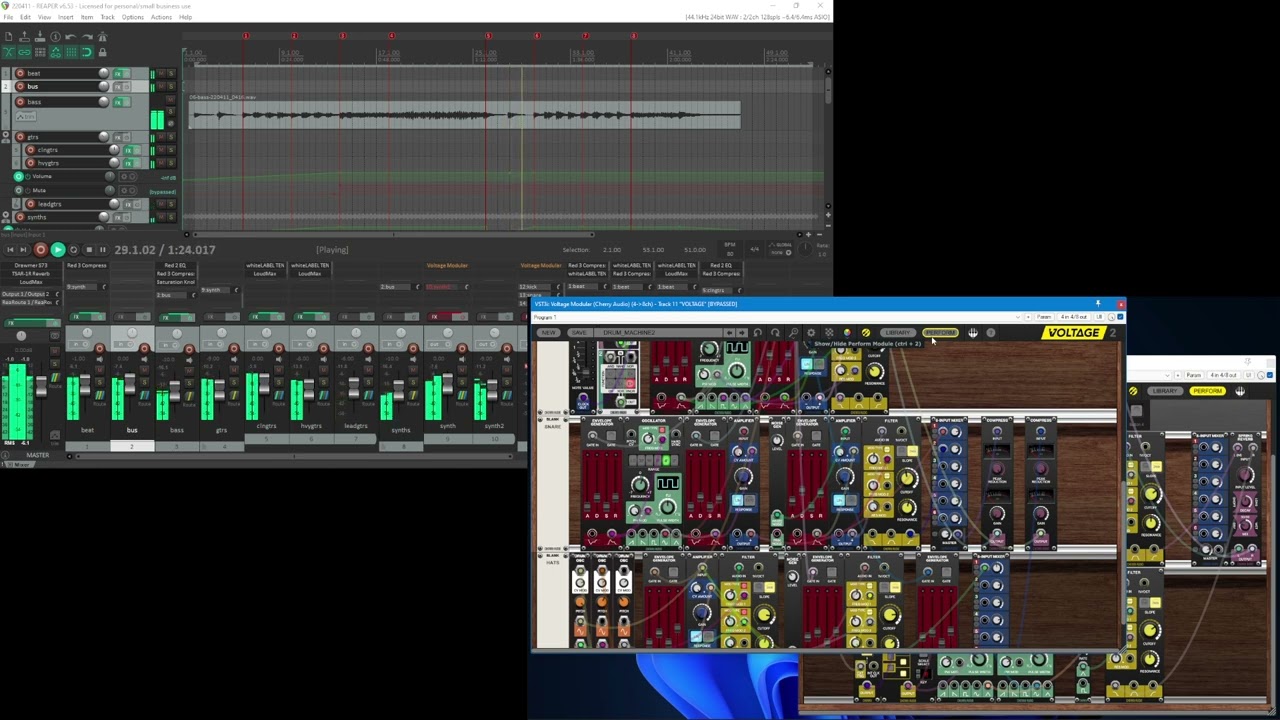Open Red 3 Compress on beat channel
1280x720 pixels.
(87, 265)
